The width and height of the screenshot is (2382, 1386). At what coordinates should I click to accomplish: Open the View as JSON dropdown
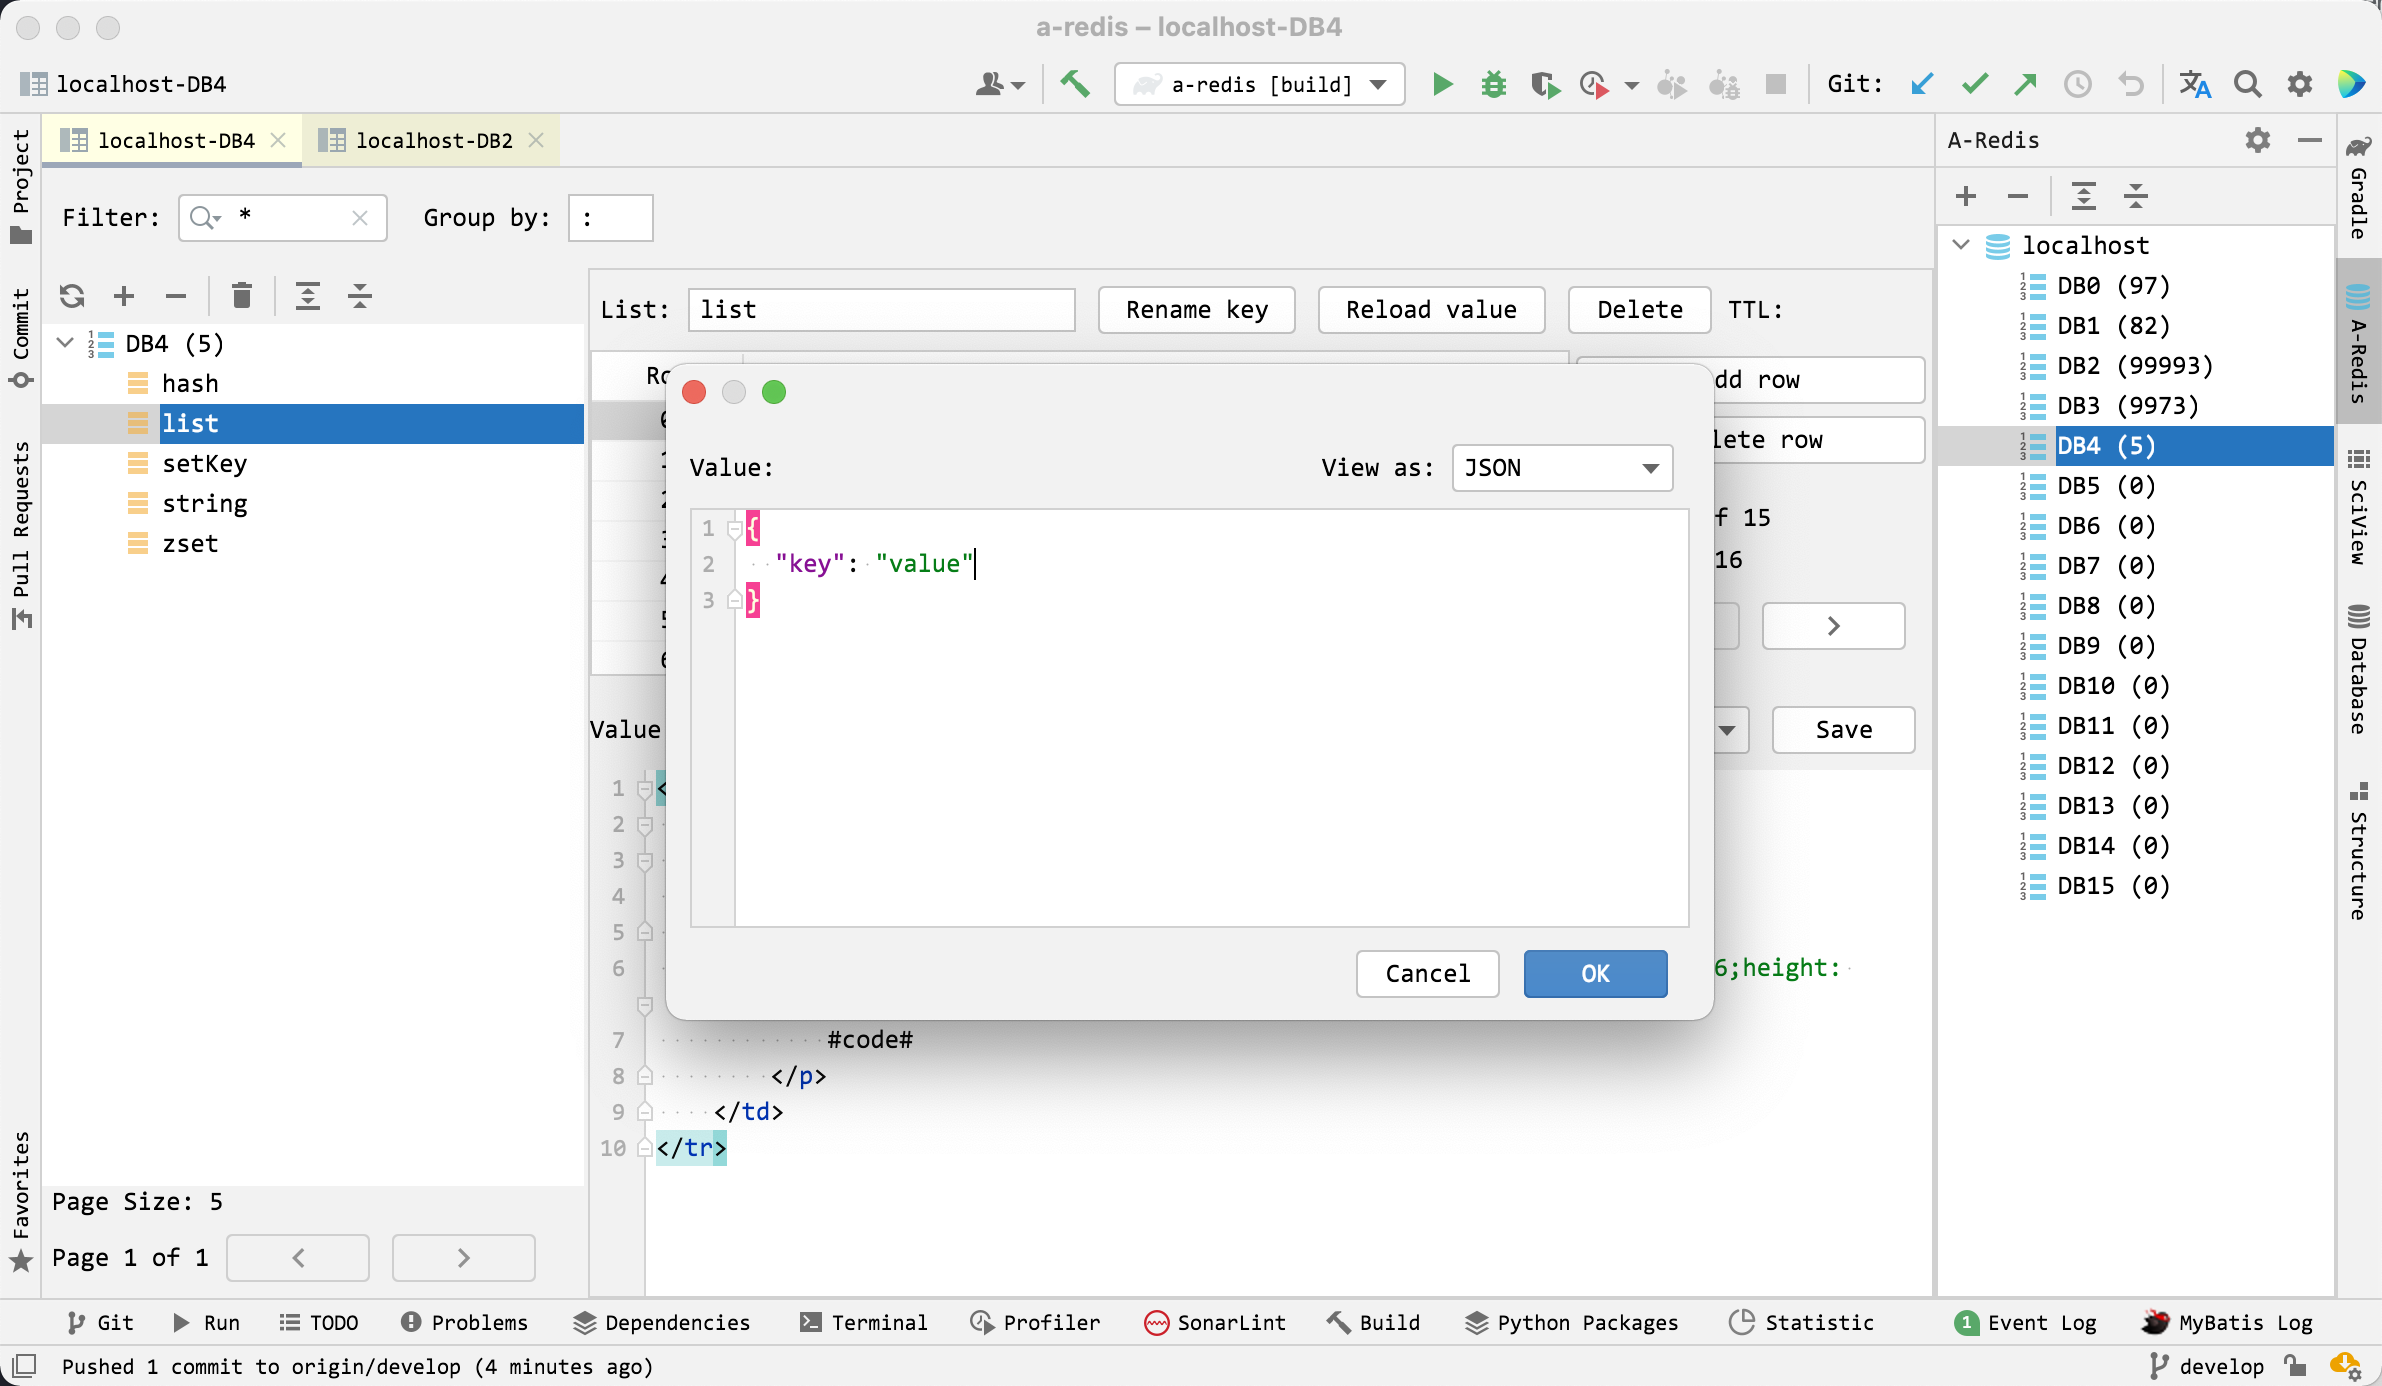point(1561,468)
